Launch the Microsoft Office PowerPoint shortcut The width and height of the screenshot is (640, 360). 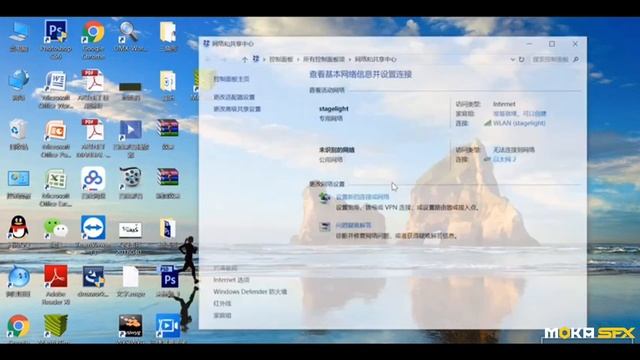(x=56, y=131)
